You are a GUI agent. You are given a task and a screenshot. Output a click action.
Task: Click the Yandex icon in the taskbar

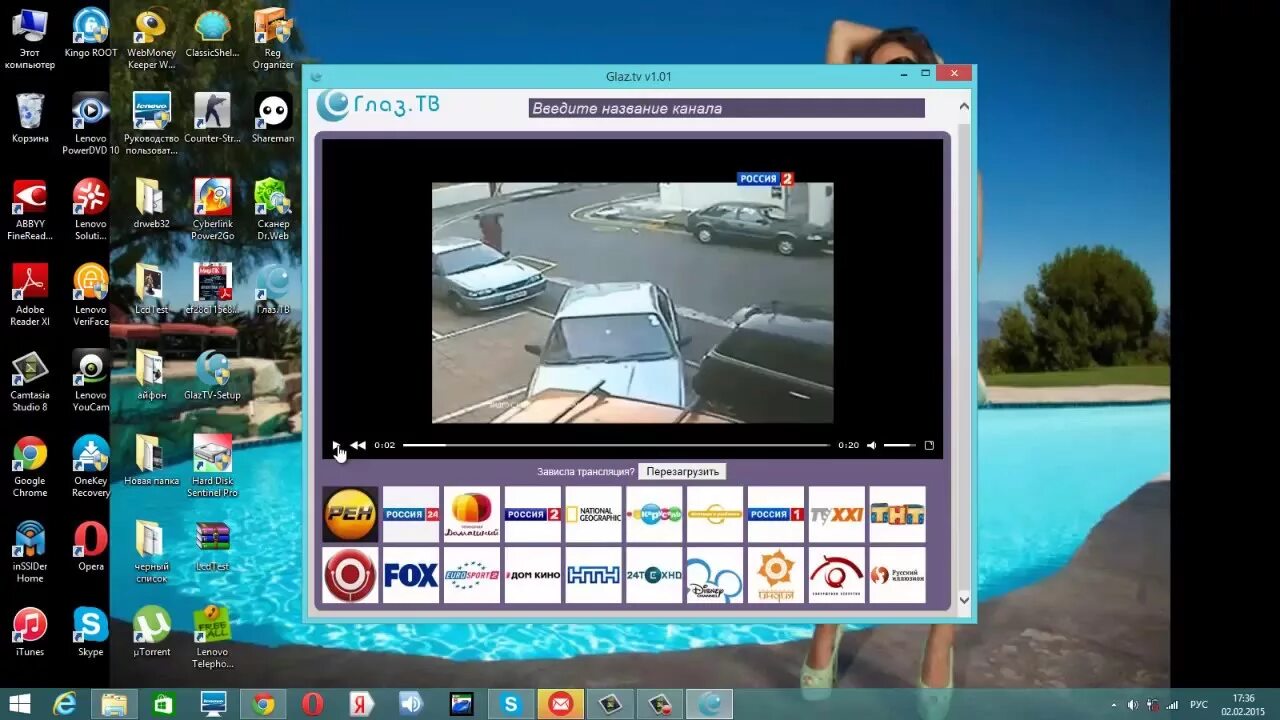362,704
